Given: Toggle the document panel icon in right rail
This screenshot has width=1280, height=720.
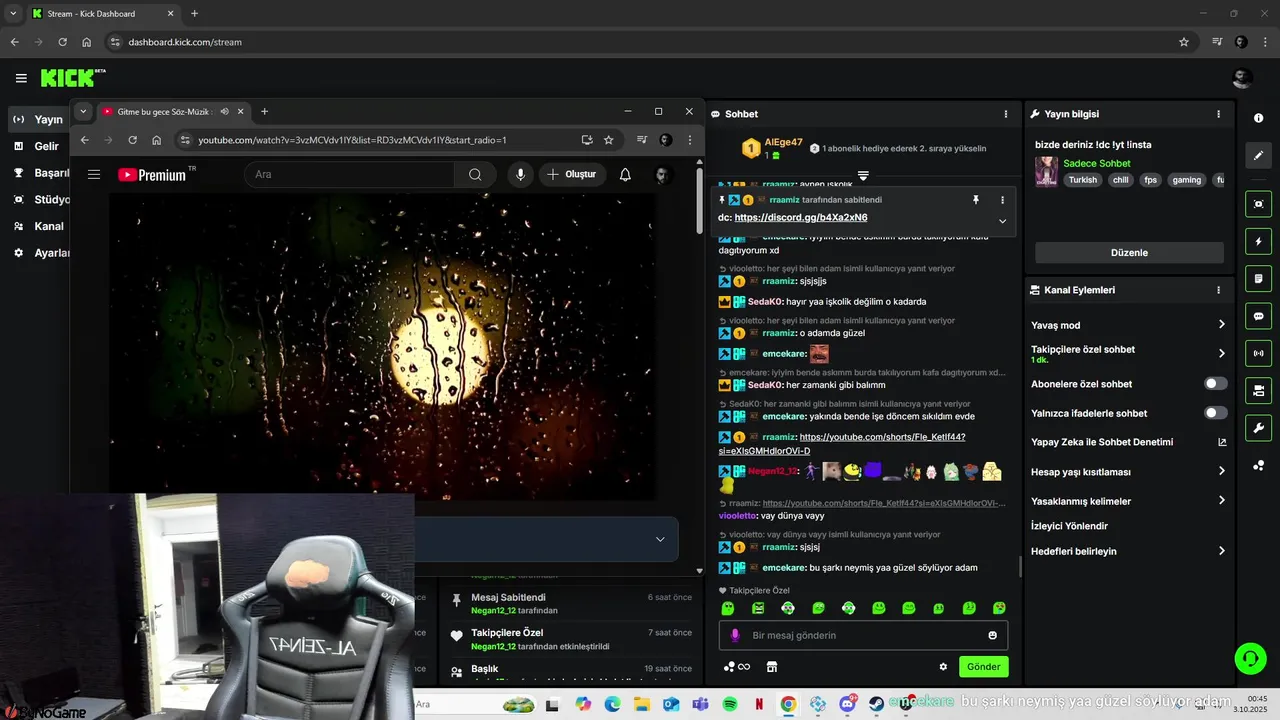Looking at the screenshot, I should [1258, 278].
